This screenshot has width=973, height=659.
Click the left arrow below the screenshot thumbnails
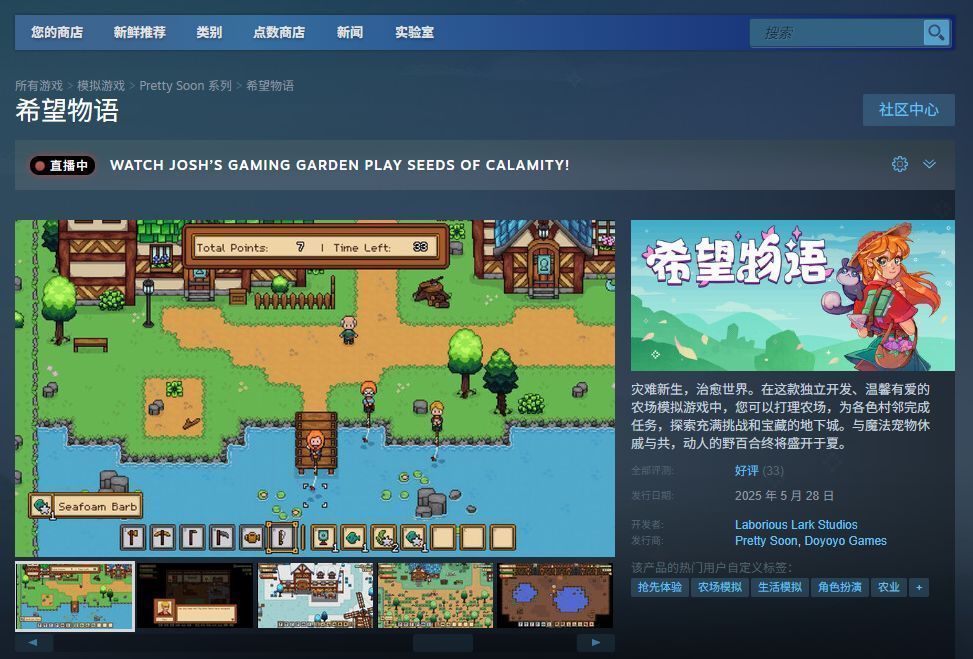tap(33, 643)
